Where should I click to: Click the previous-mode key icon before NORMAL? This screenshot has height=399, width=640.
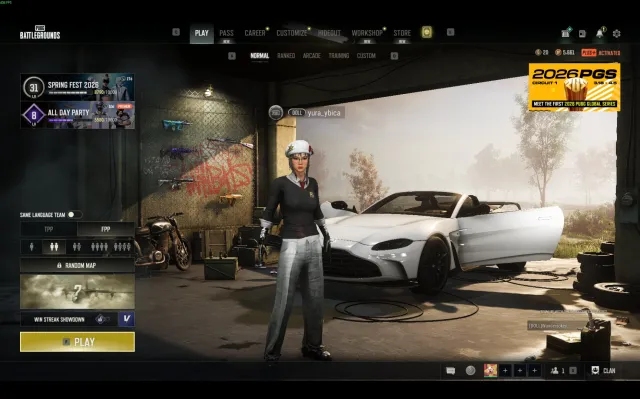(x=232, y=56)
